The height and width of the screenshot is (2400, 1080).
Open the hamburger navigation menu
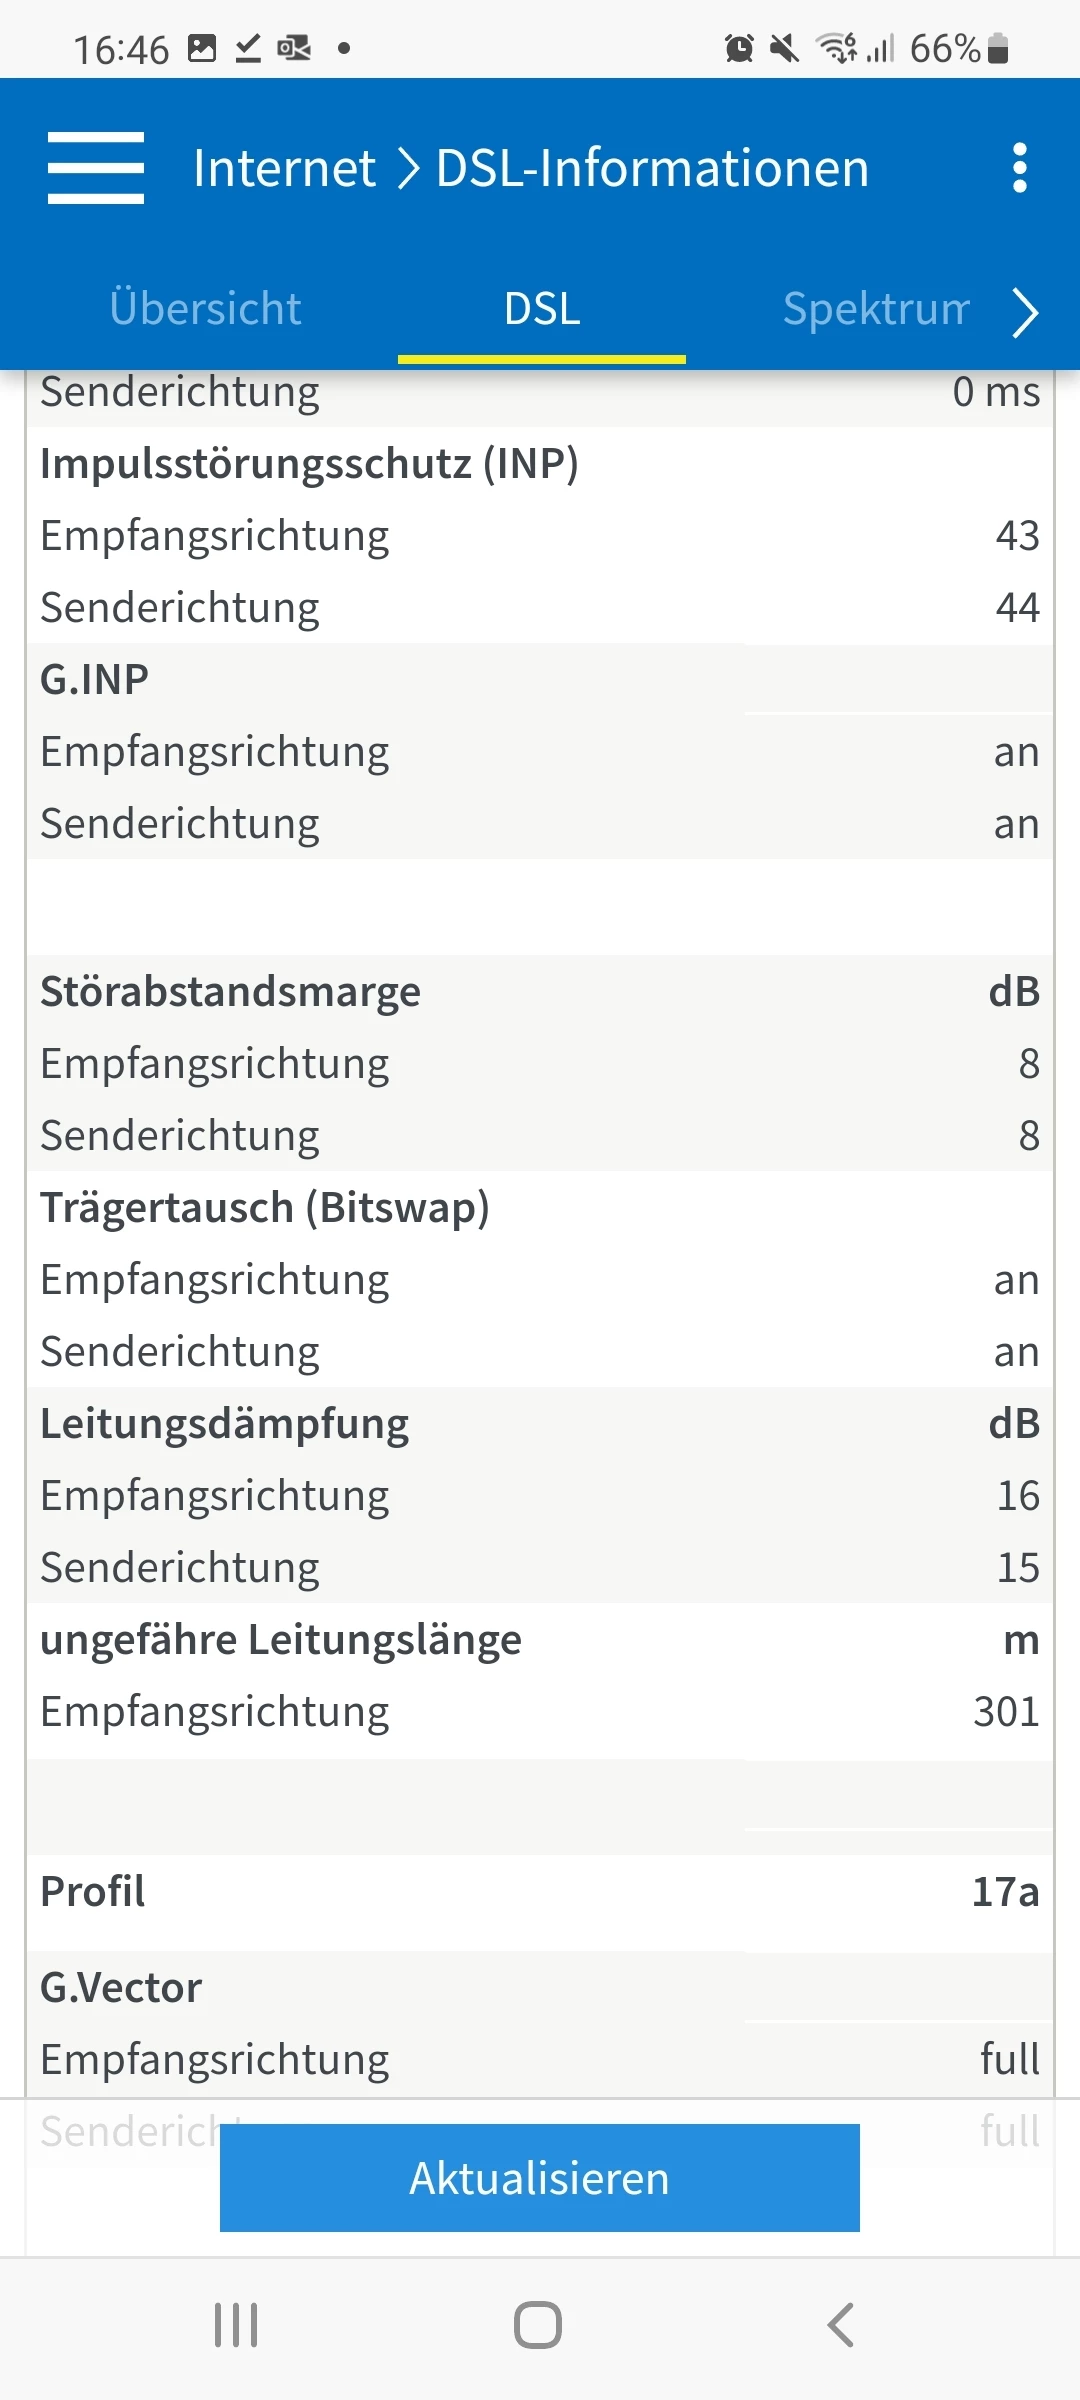[96, 168]
